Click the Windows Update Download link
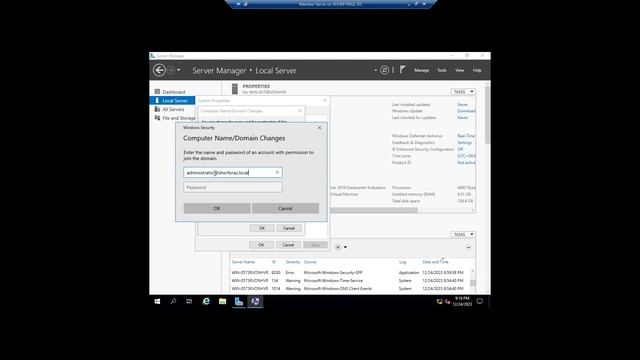The width and height of the screenshot is (640, 360). point(466,111)
